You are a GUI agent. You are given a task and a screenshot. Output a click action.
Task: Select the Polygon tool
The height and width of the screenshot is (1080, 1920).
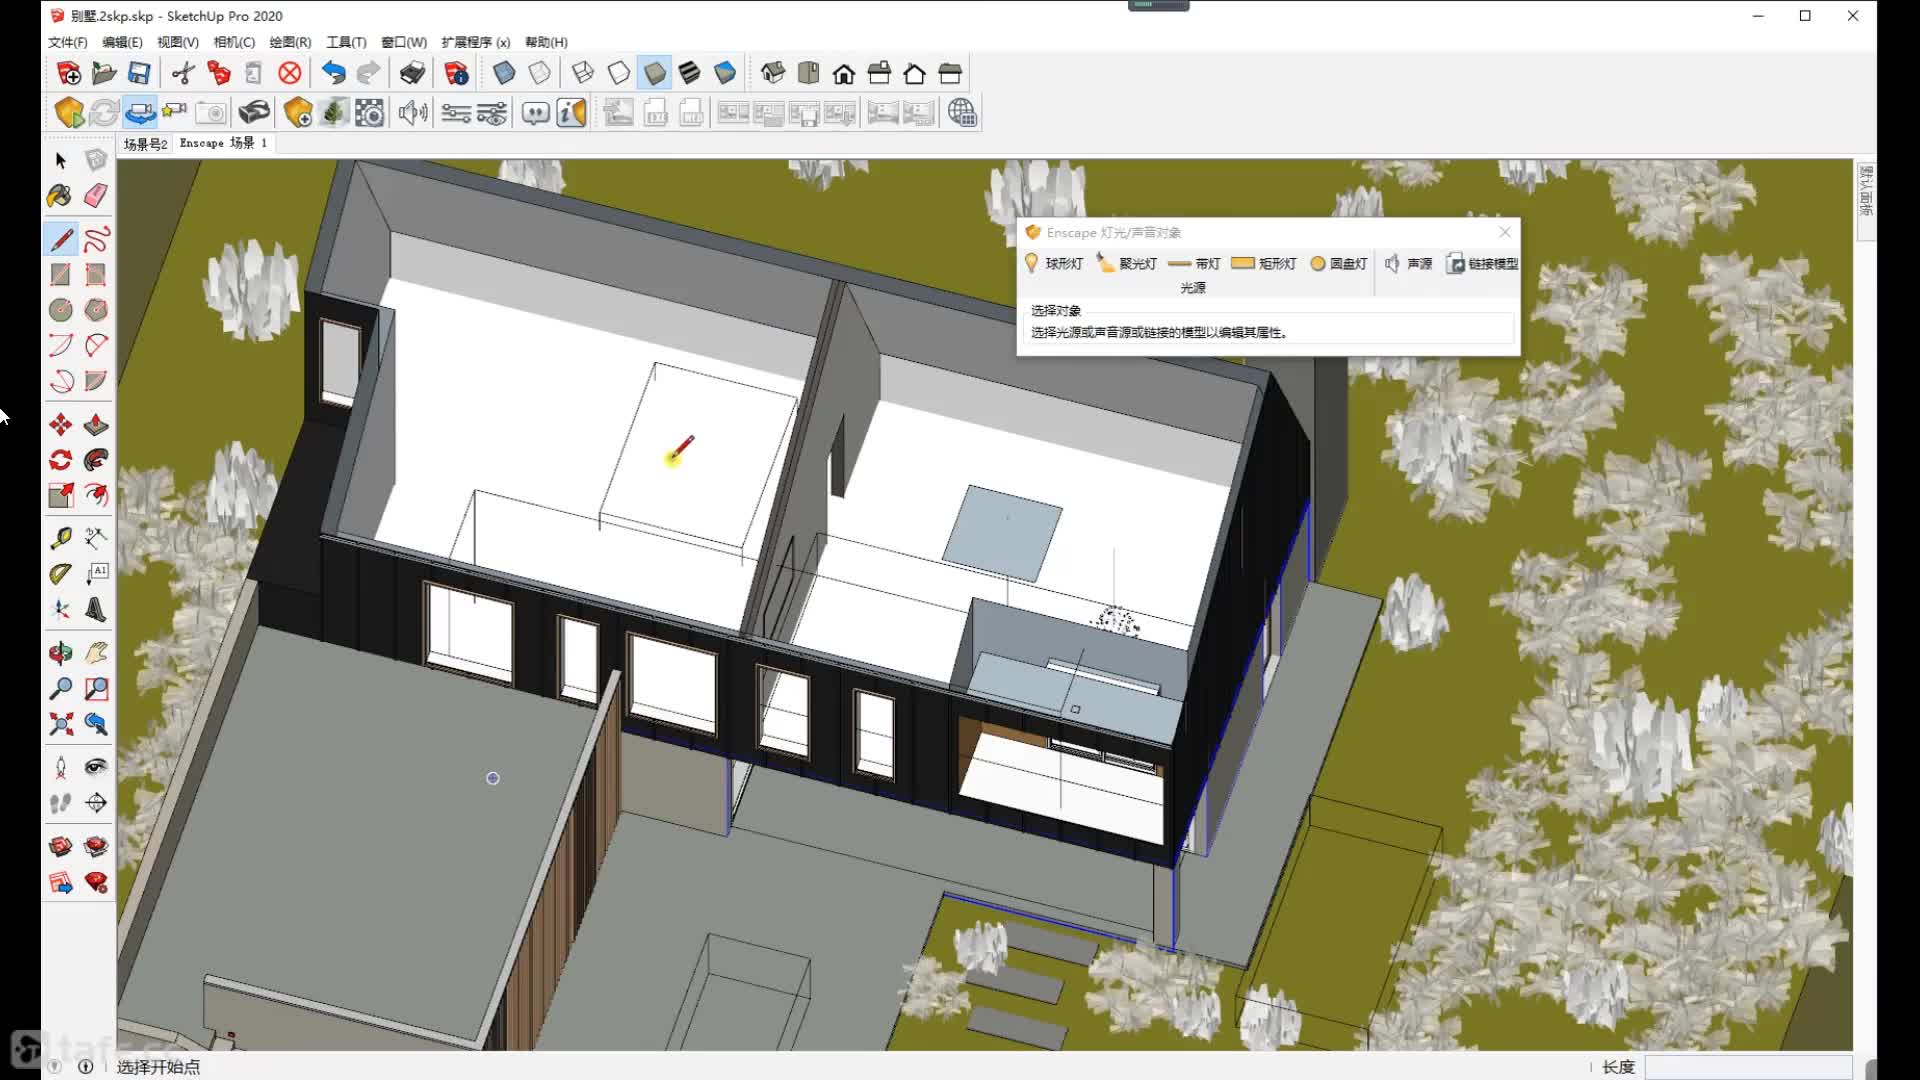96,310
